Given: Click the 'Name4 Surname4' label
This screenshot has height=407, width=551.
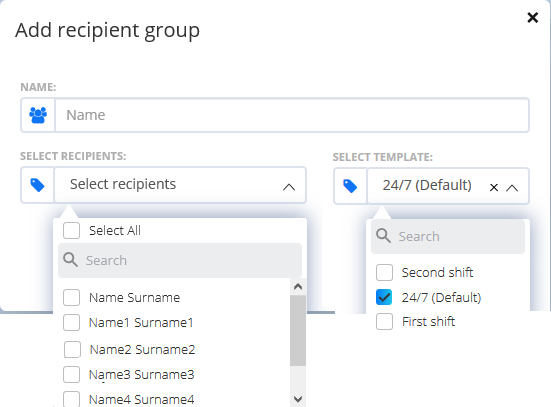Looking at the screenshot, I should (142, 399).
